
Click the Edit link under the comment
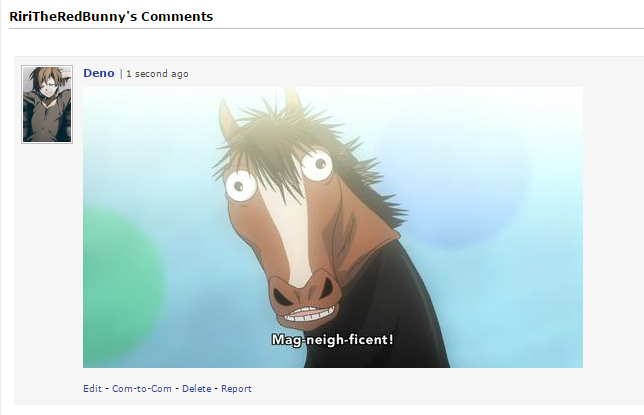point(92,388)
